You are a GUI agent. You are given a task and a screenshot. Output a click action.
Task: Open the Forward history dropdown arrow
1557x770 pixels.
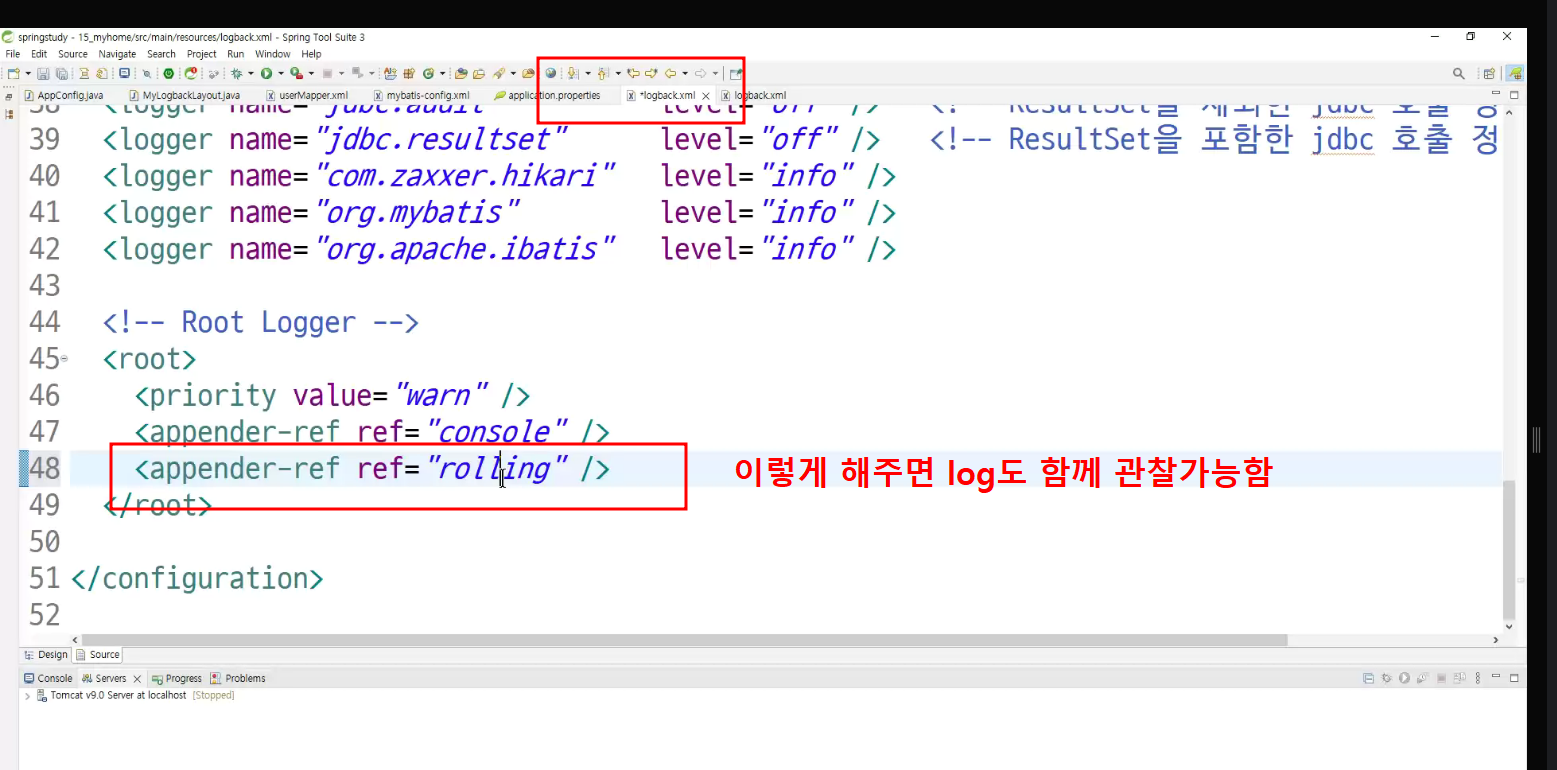click(715, 73)
